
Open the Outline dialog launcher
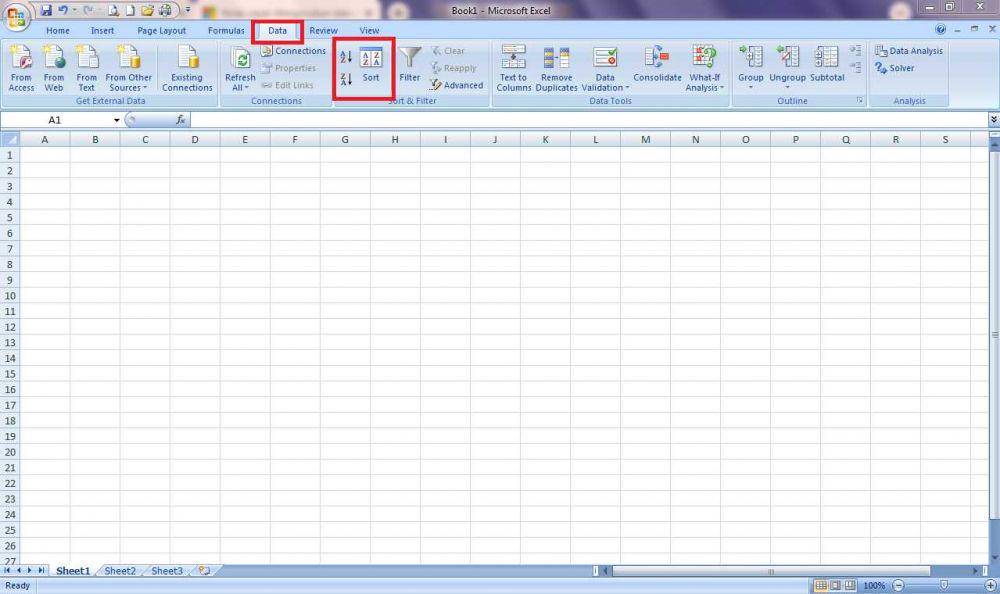(x=860, y=100)
